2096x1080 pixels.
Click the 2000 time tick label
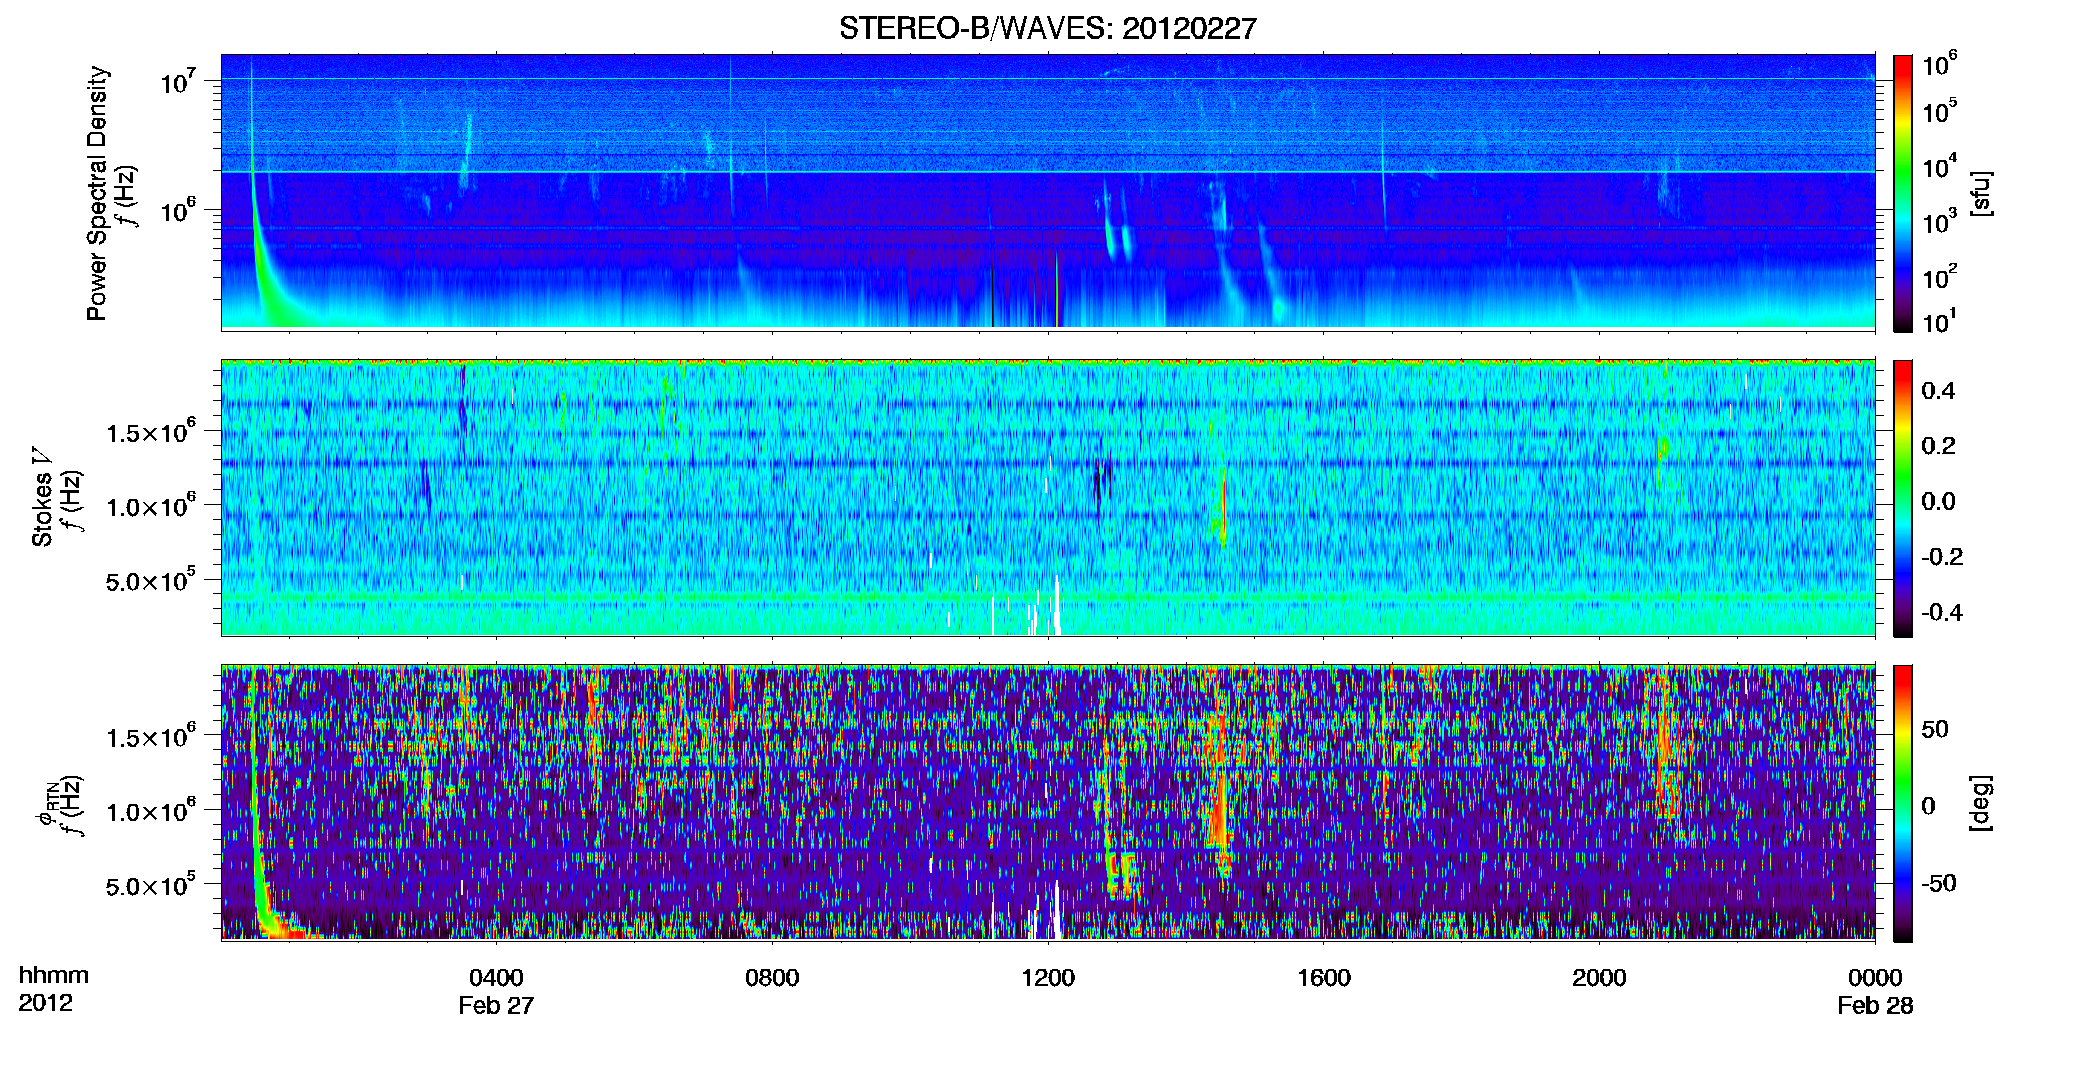tap(1599, 978)
